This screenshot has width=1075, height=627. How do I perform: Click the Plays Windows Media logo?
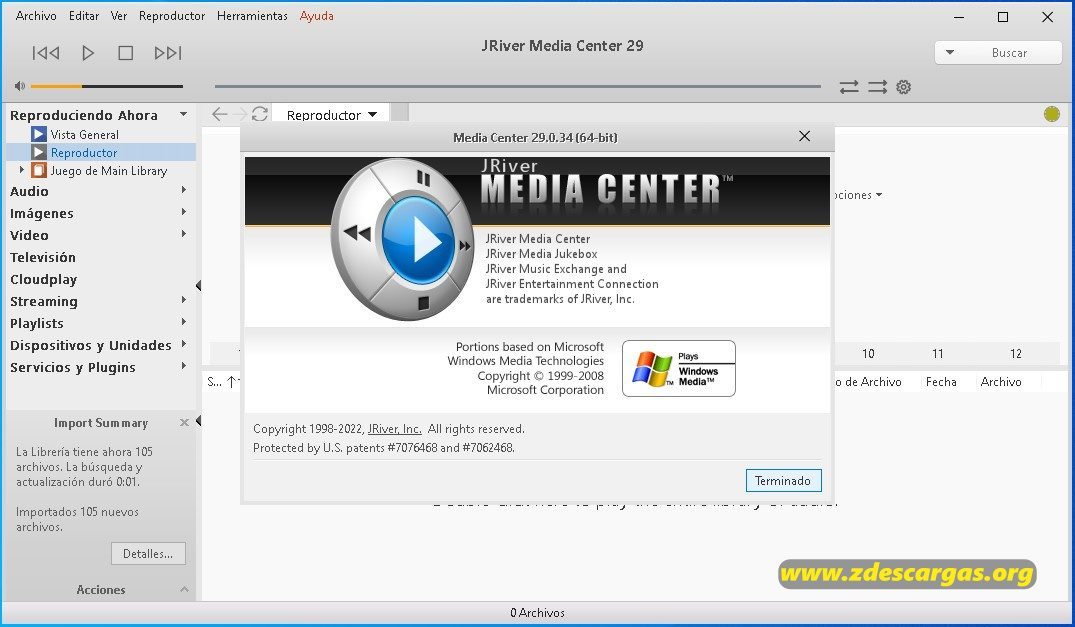tap(679, 369)
